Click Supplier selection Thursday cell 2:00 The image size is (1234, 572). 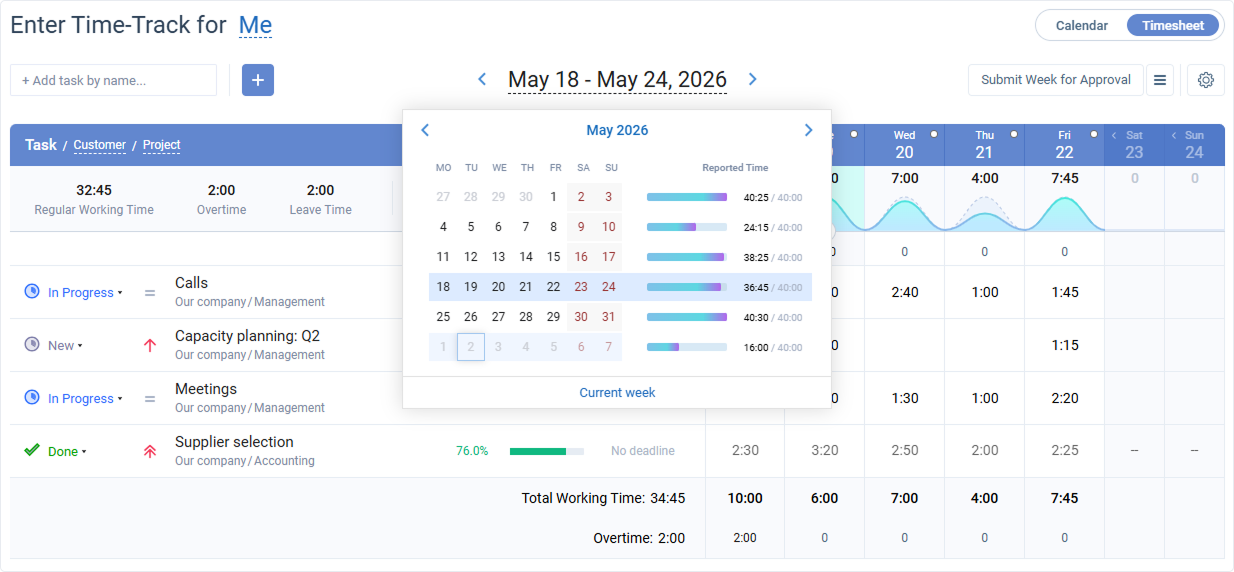[984, 451]
